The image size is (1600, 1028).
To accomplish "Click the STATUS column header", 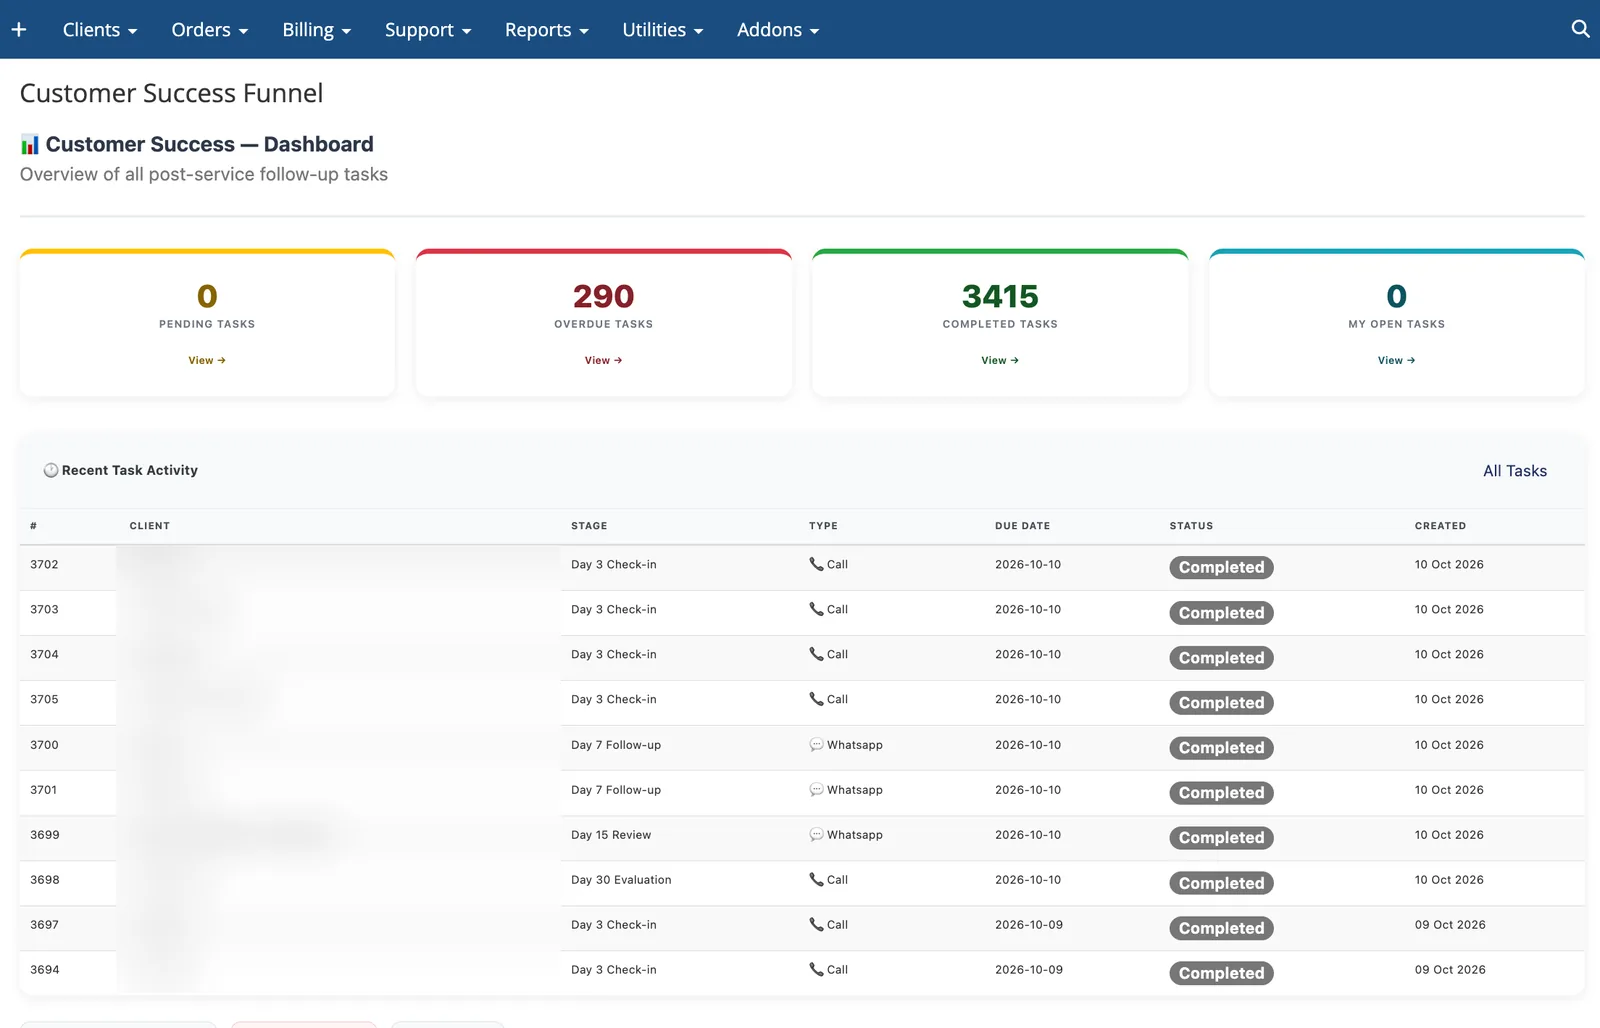I will [1191, 525].
